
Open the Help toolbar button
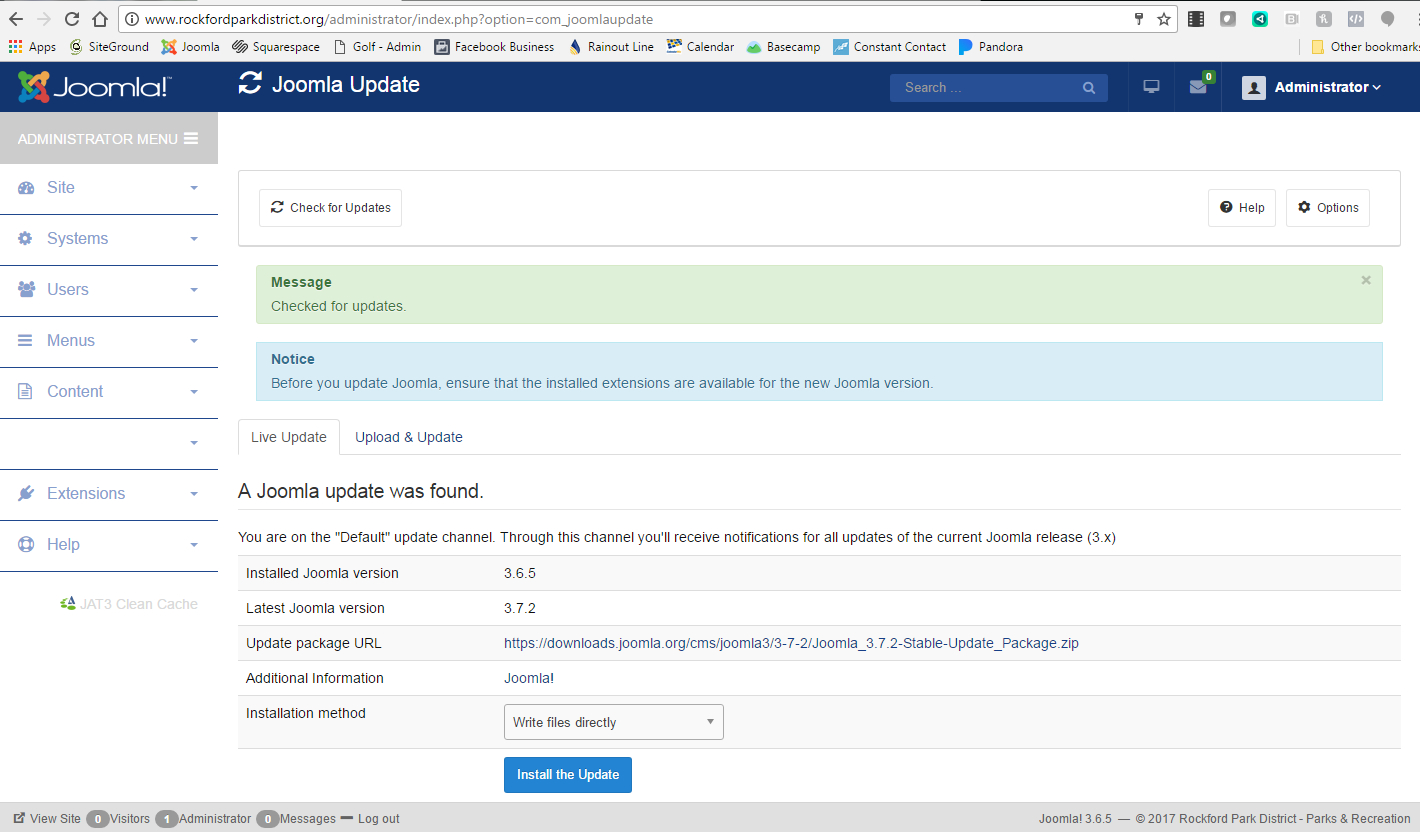1242,208
